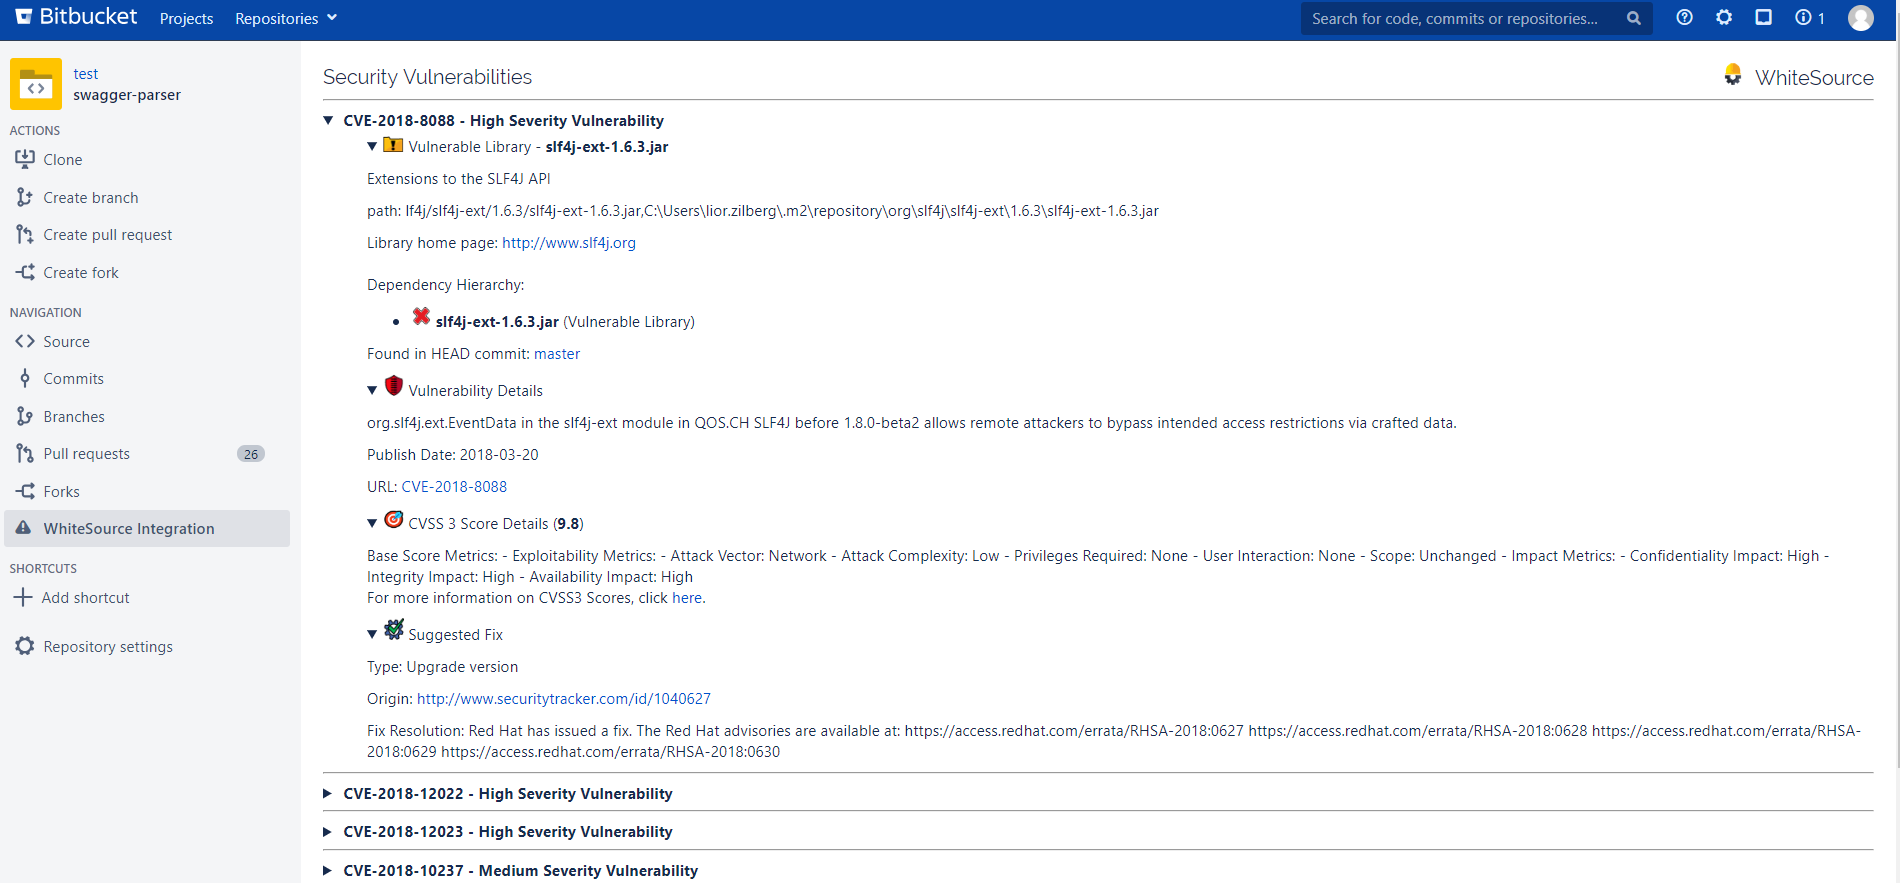Click Add shortcut

(x=86, y=597)
